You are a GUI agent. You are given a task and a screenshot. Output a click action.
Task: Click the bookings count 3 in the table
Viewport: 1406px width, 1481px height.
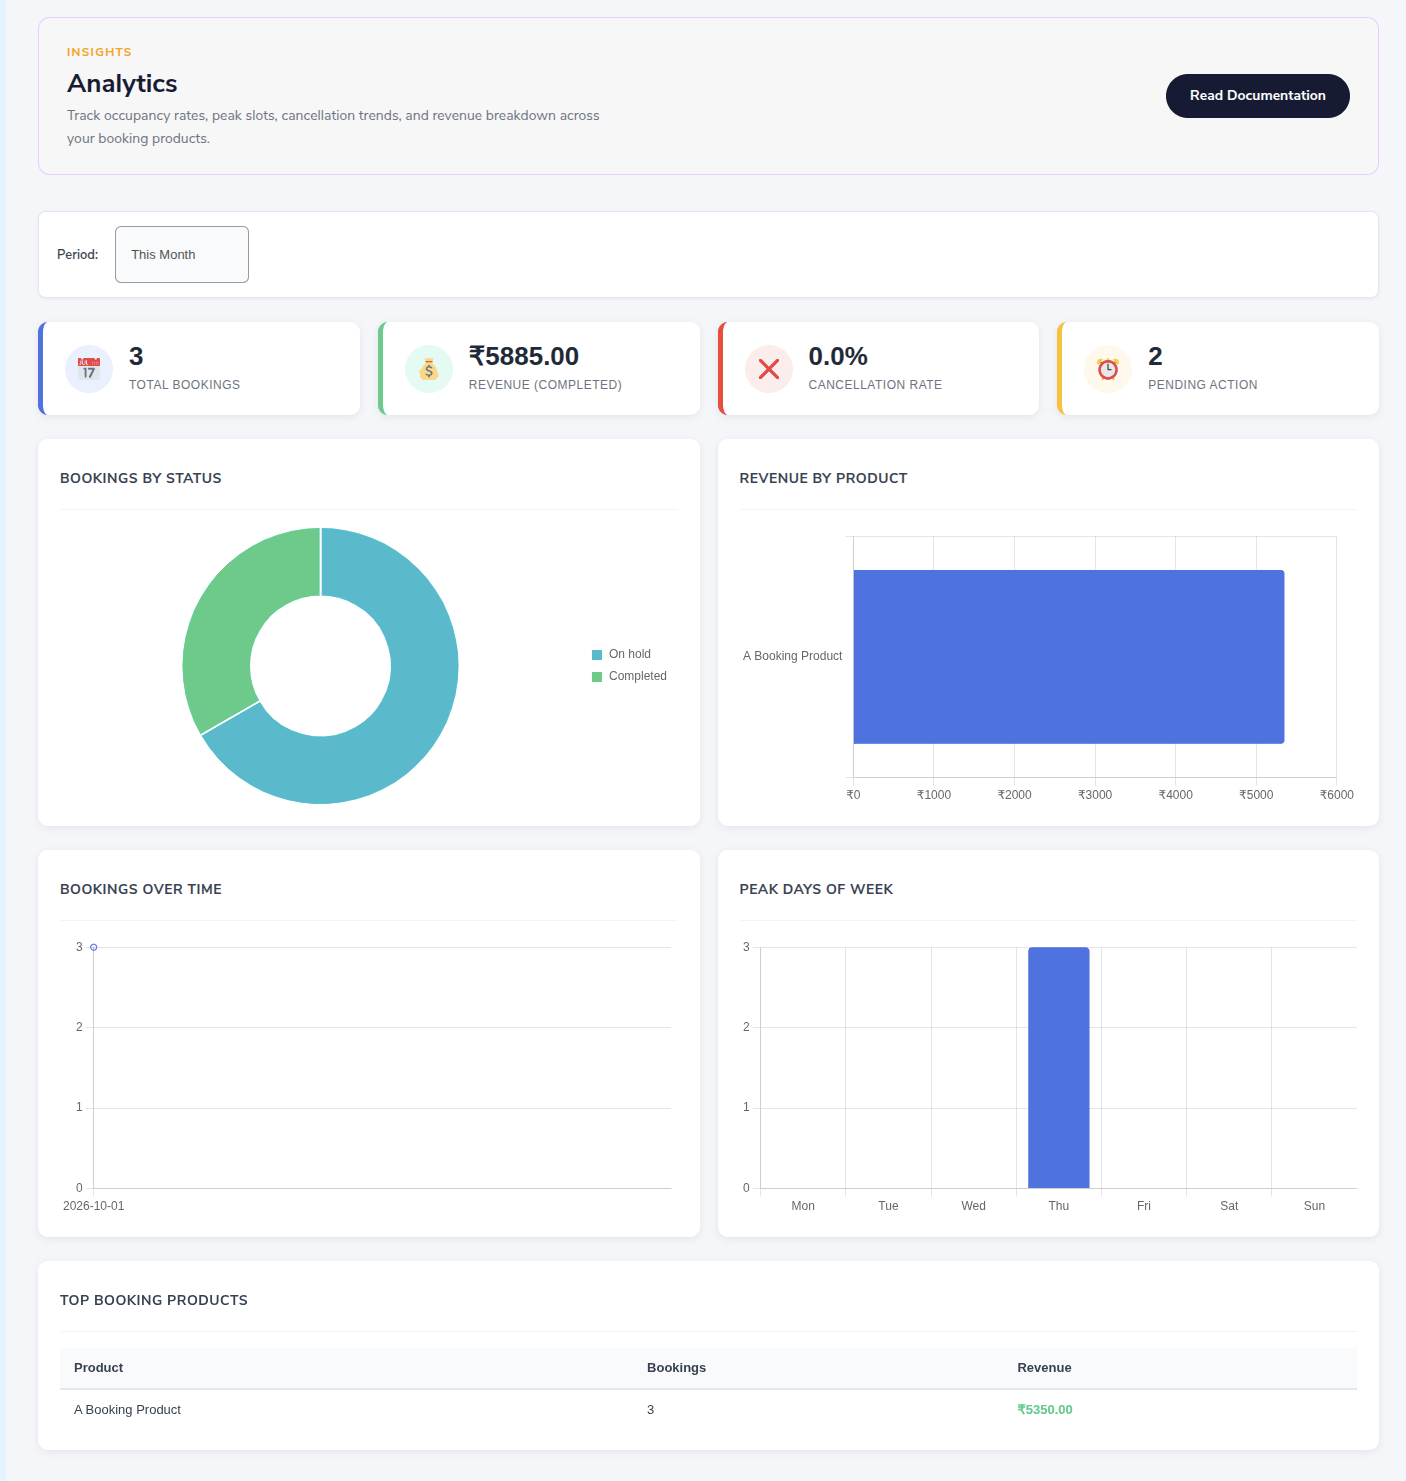(x=650, y=1410)
